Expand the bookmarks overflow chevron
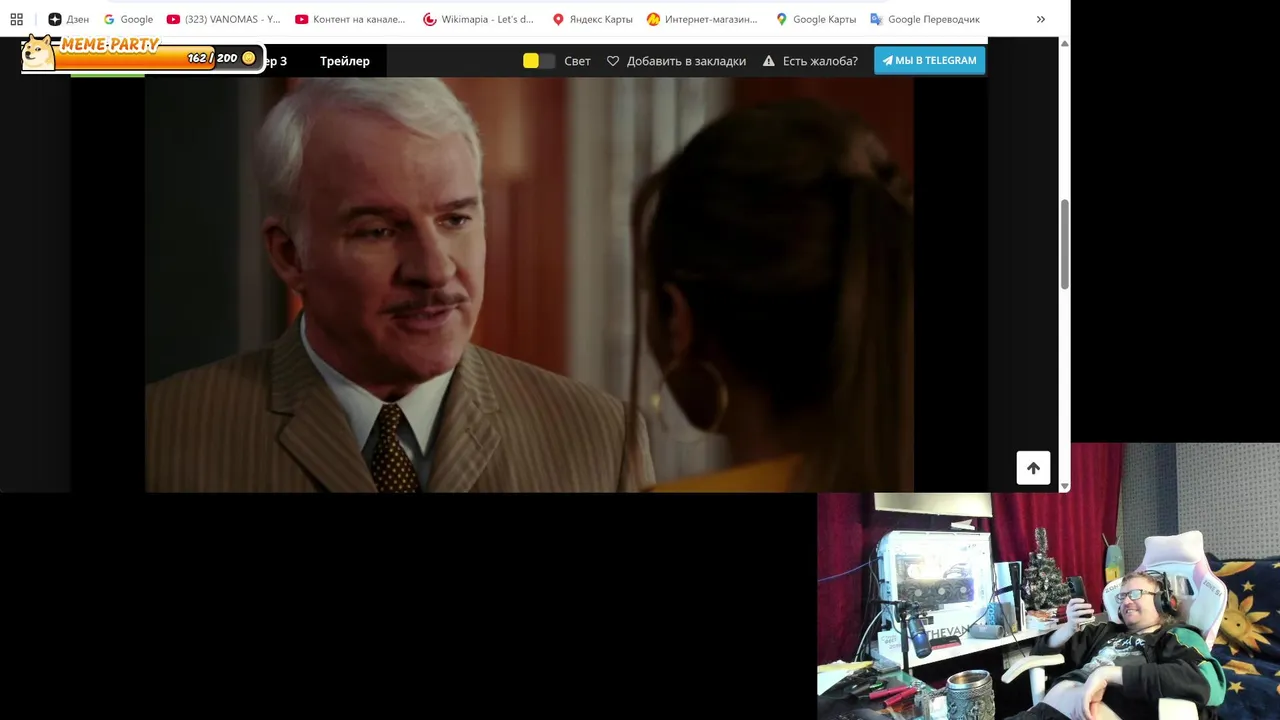This screenshot has height=720, width=1280. point(1040,19)
